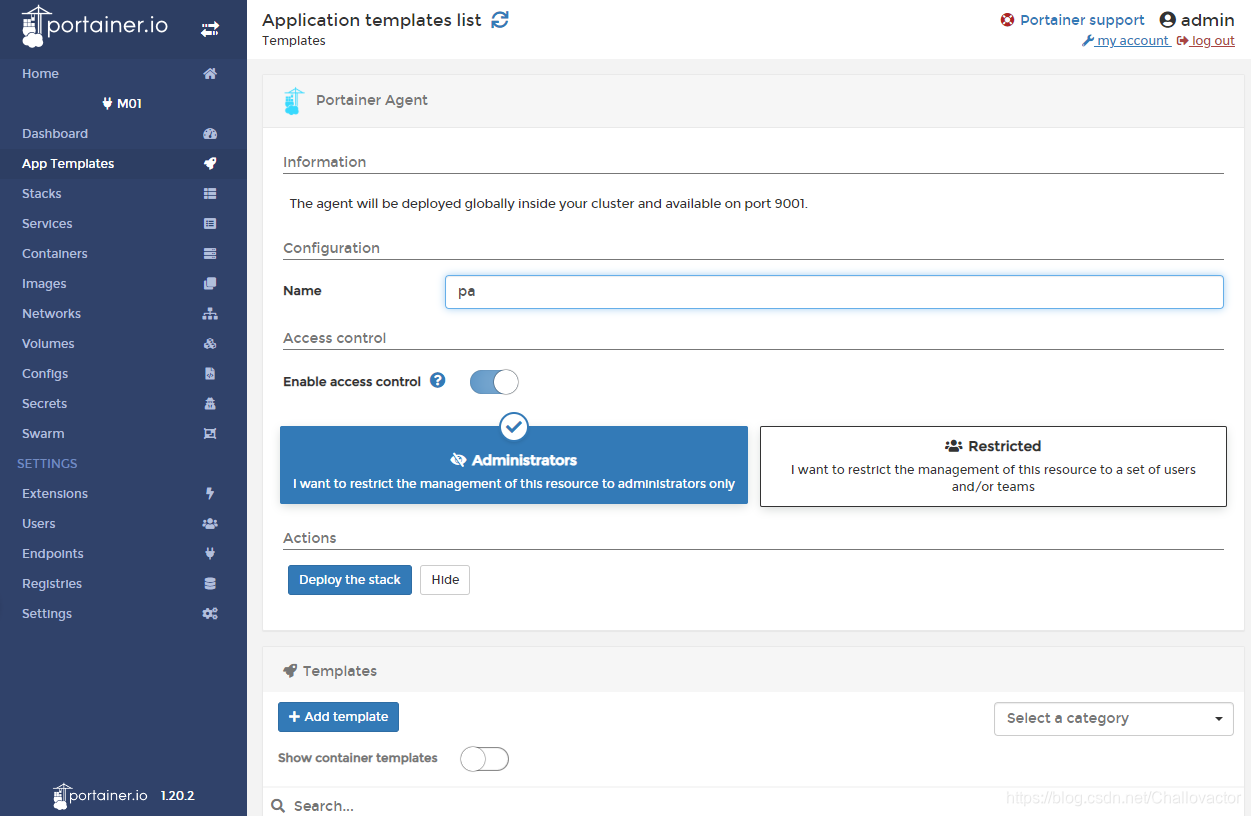Click the Dashboard gauge icon
1251x816 pixels.
210,133
